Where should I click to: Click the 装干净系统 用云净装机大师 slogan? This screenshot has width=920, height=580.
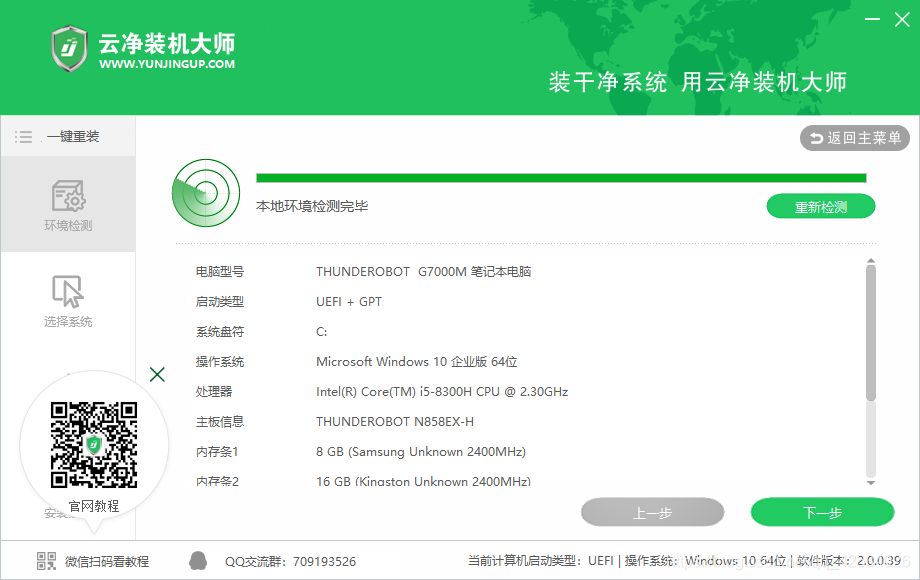698,82
